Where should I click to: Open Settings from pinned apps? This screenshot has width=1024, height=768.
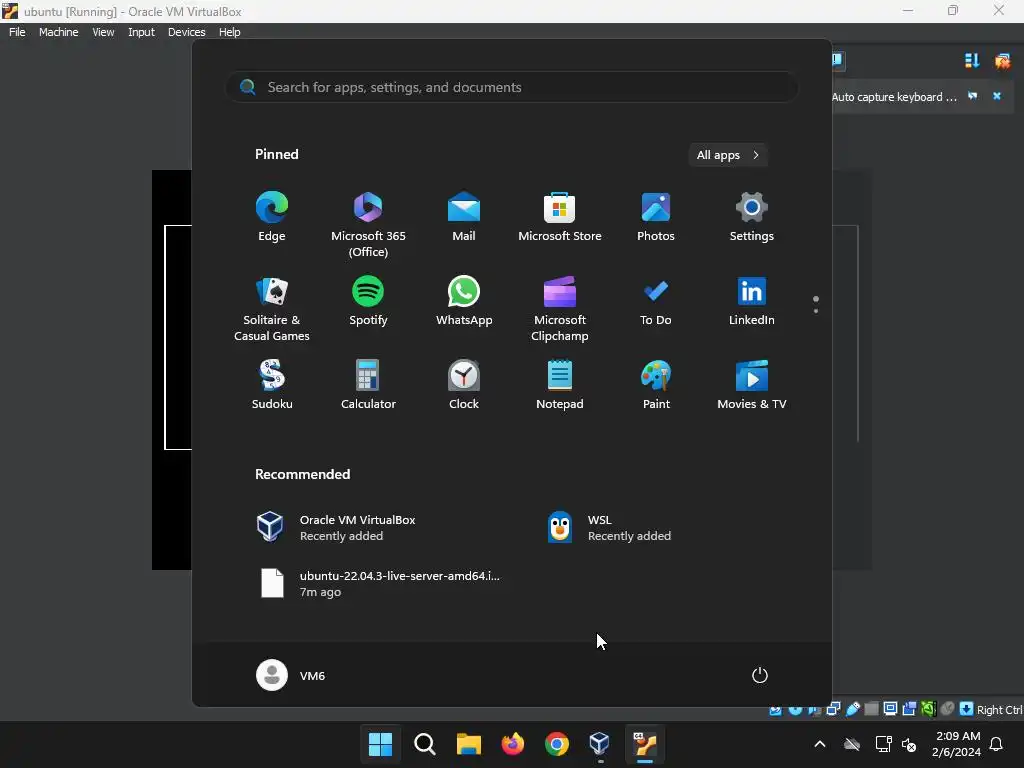coord(752,217)
